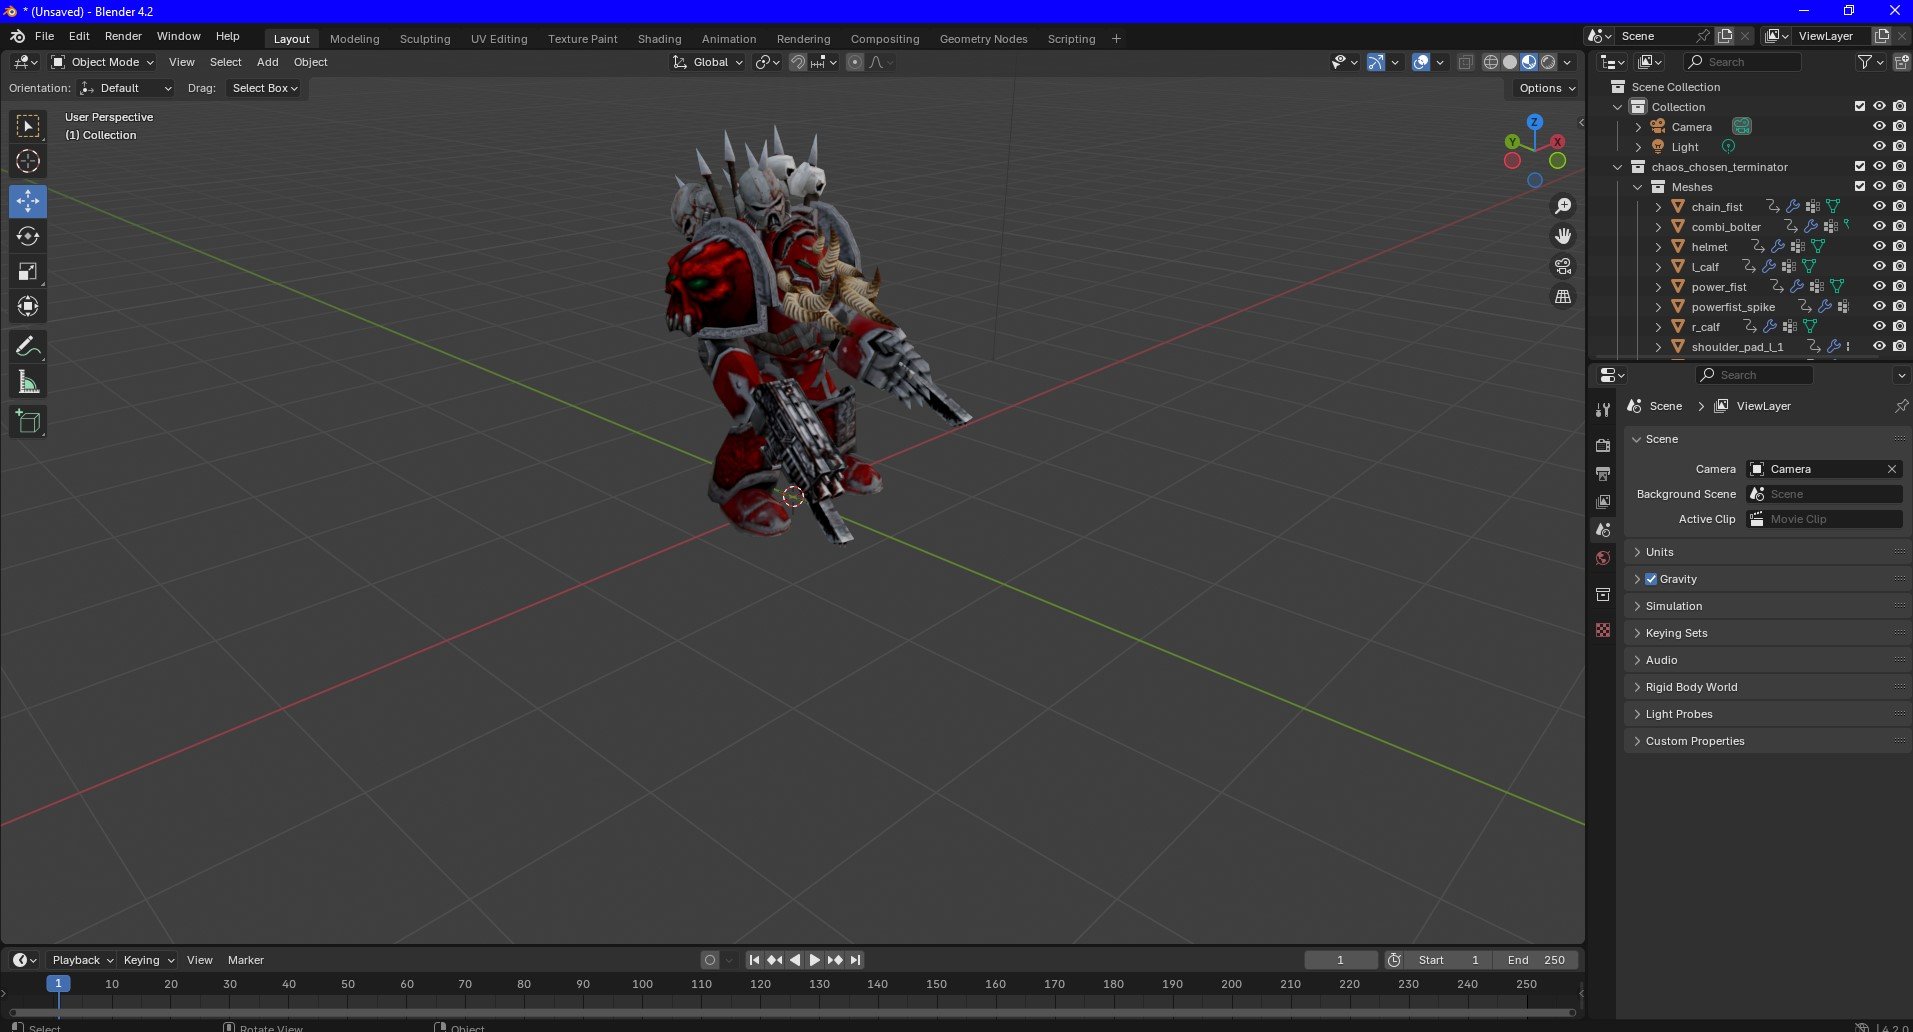Image resolution: width=1913 pixels, height=1032 pixels.
Task: Open the Options dropdown
Action: coord(1547,88)
